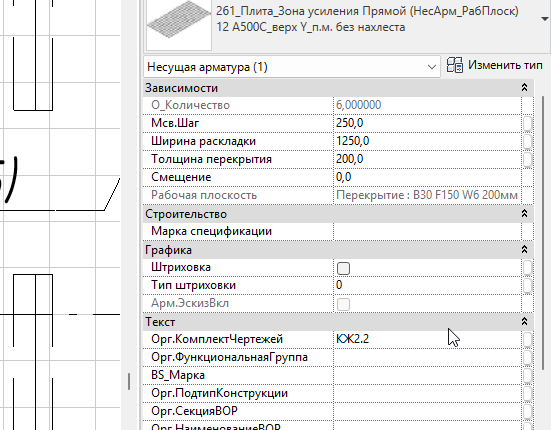Edit the Тип штриховки value 0

click(427, 285)
